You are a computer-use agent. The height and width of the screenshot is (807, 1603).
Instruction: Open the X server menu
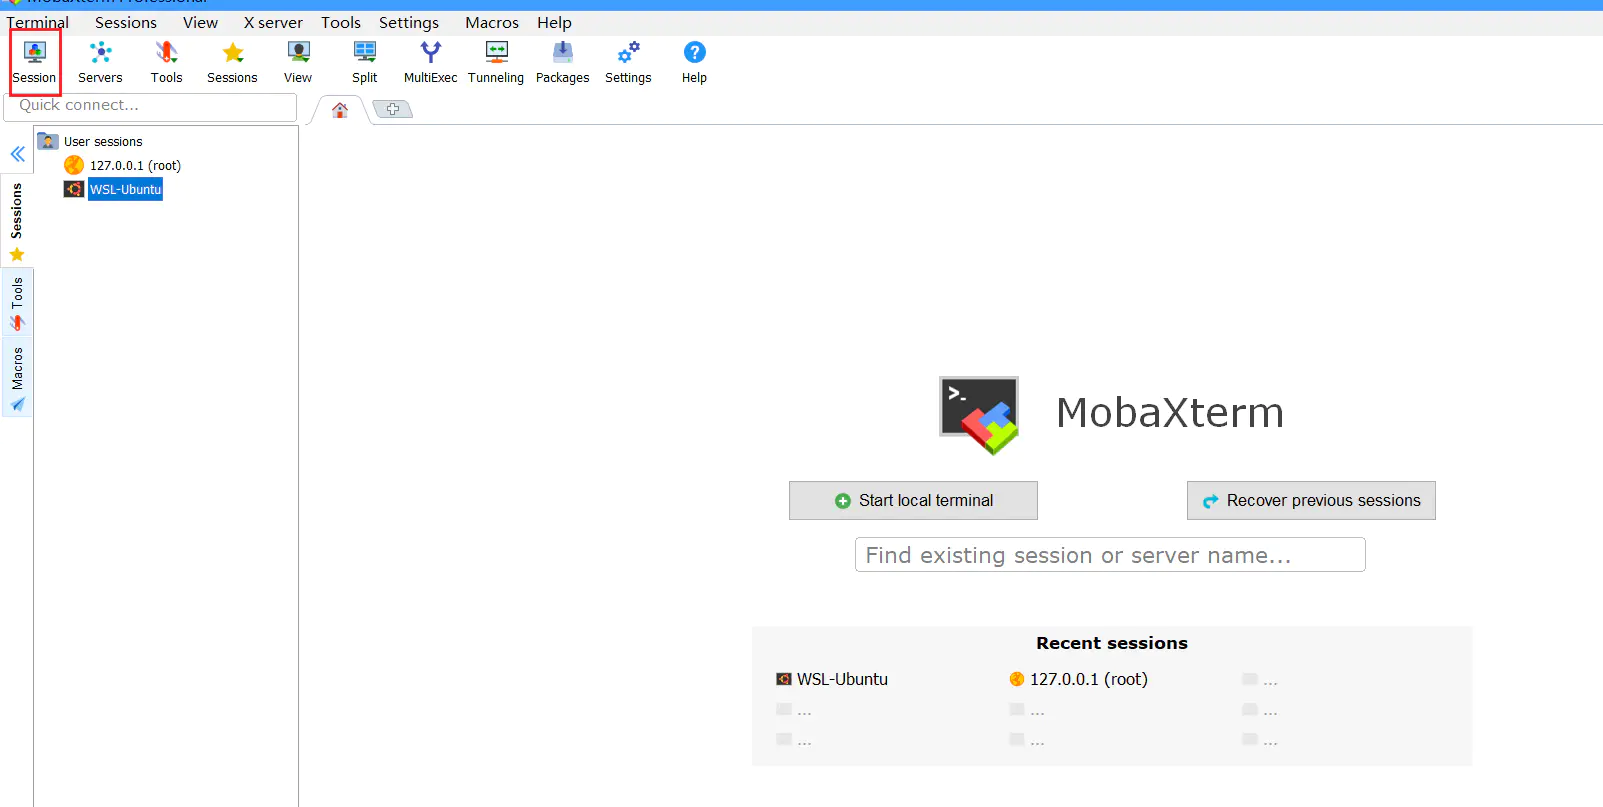pos(273,22)
